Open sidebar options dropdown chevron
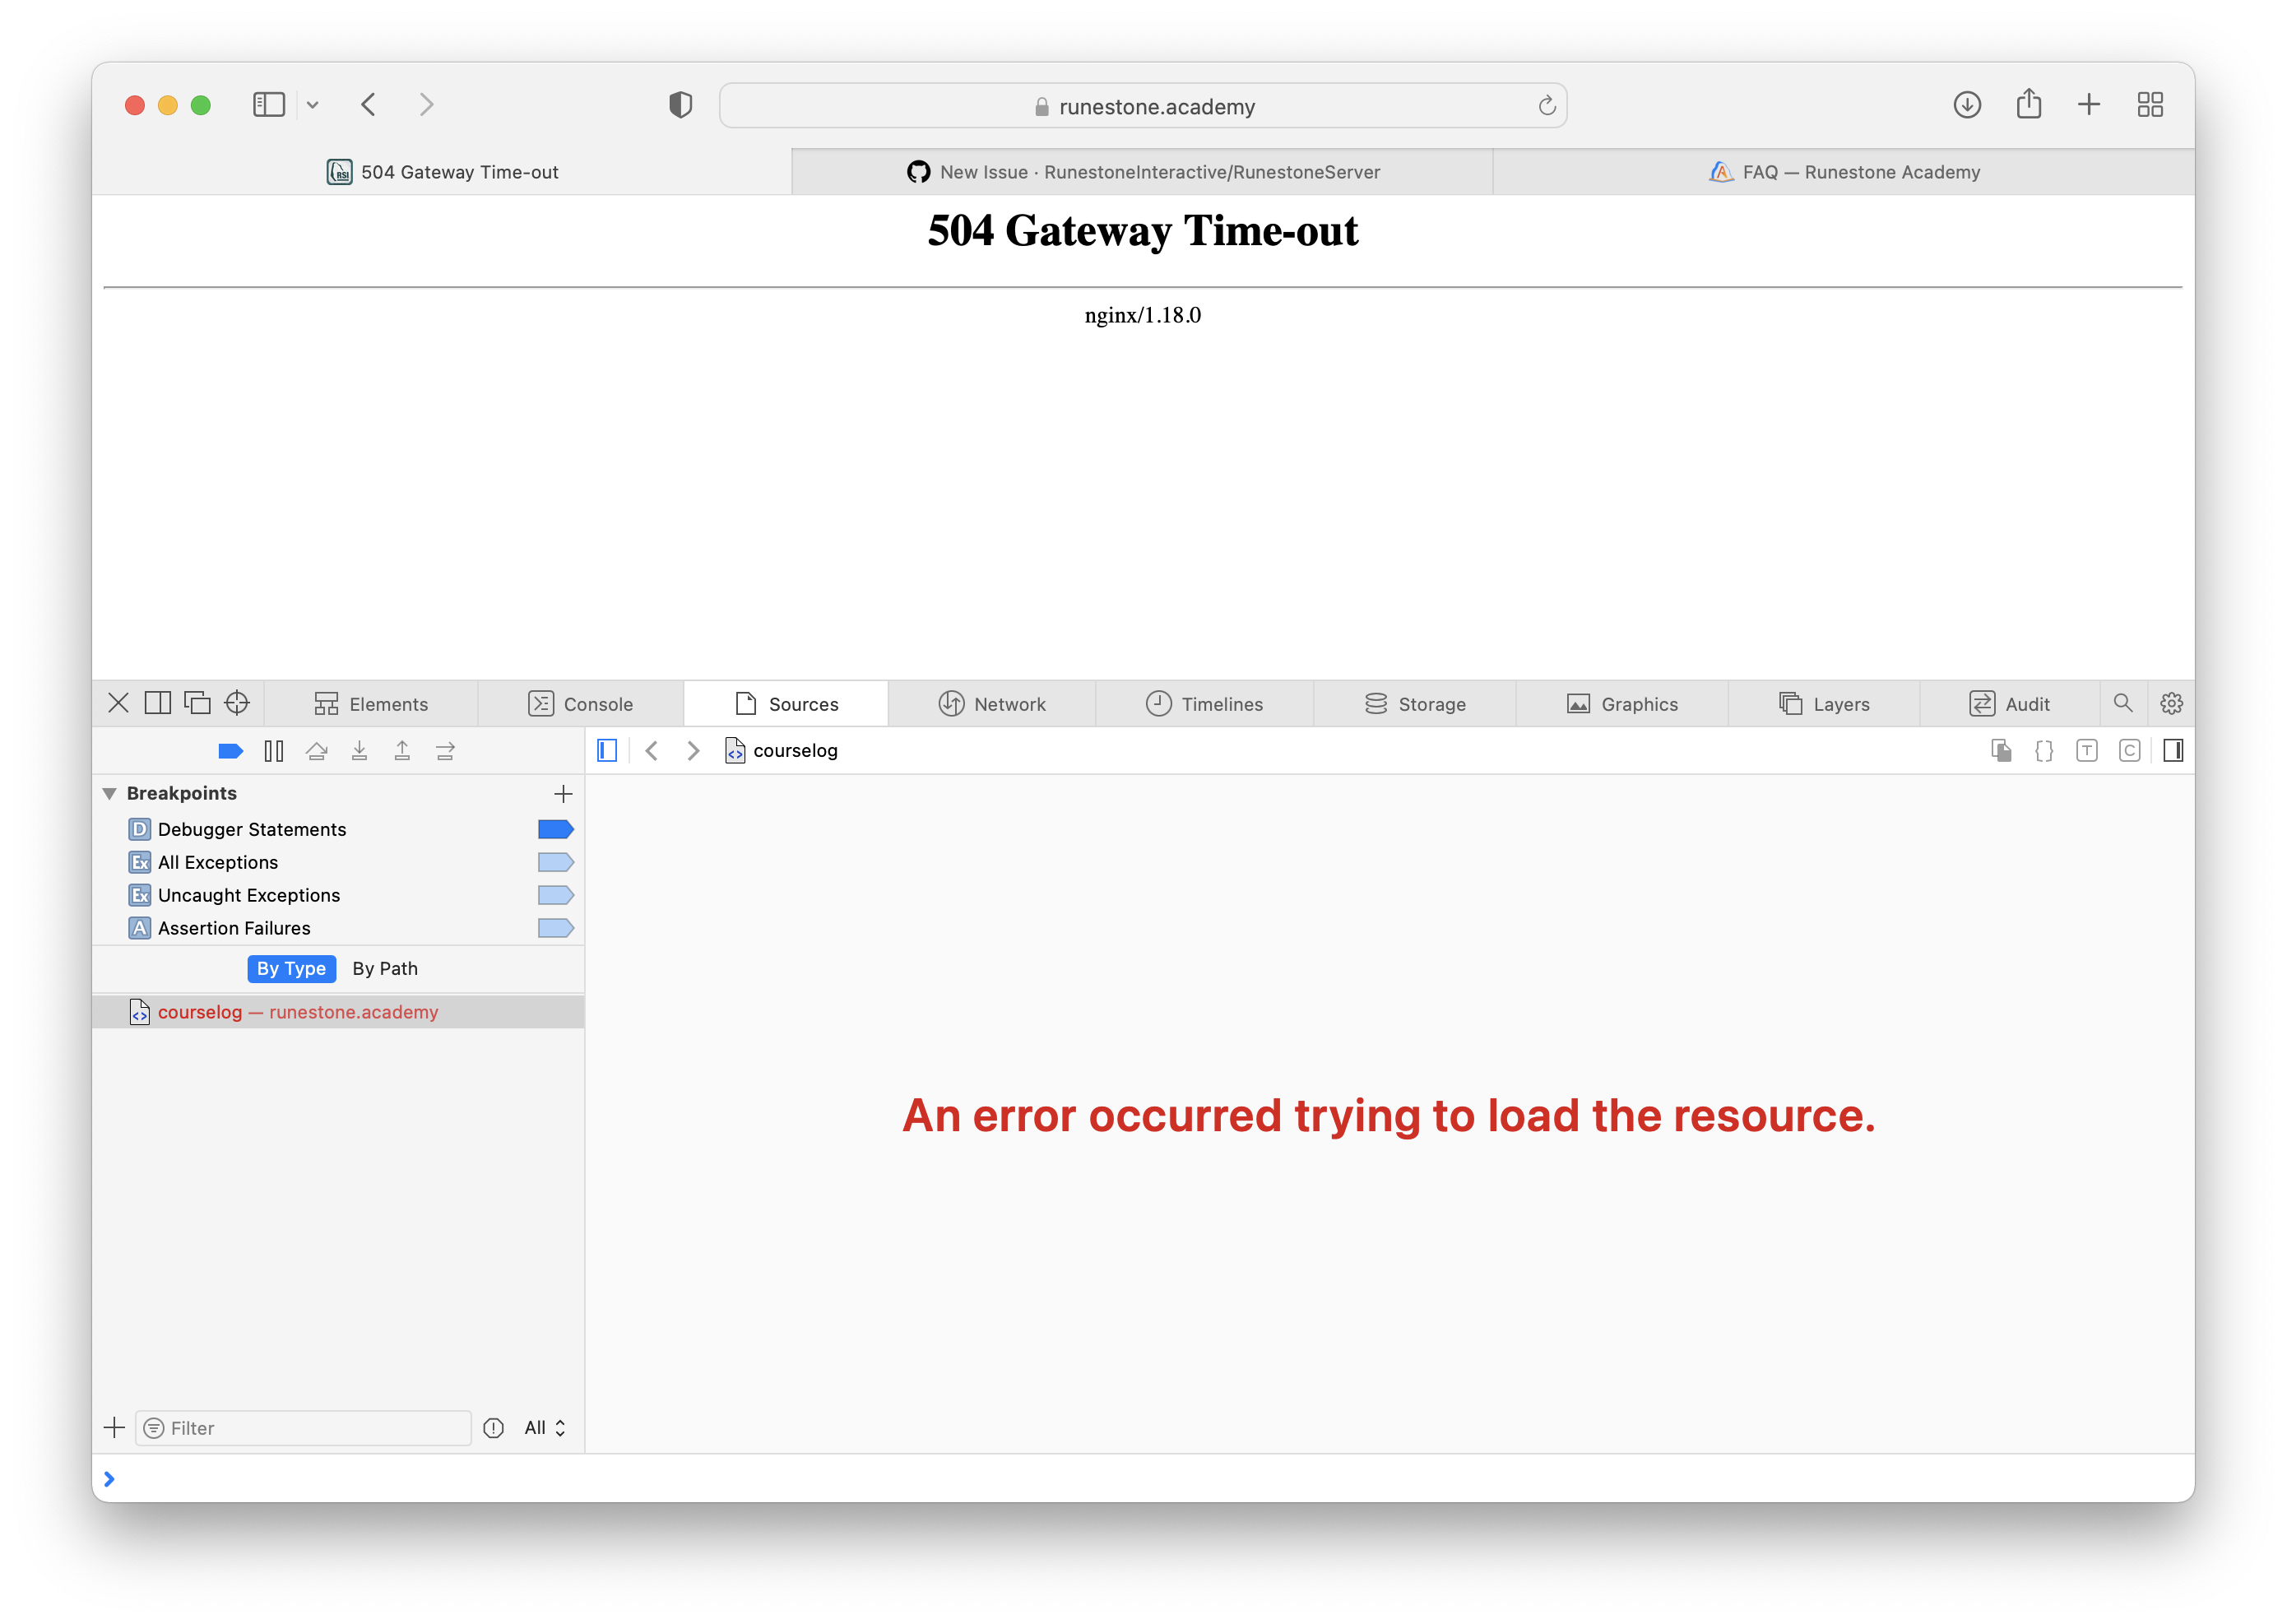2287x1624 pixels. click(x=313, y=105)
